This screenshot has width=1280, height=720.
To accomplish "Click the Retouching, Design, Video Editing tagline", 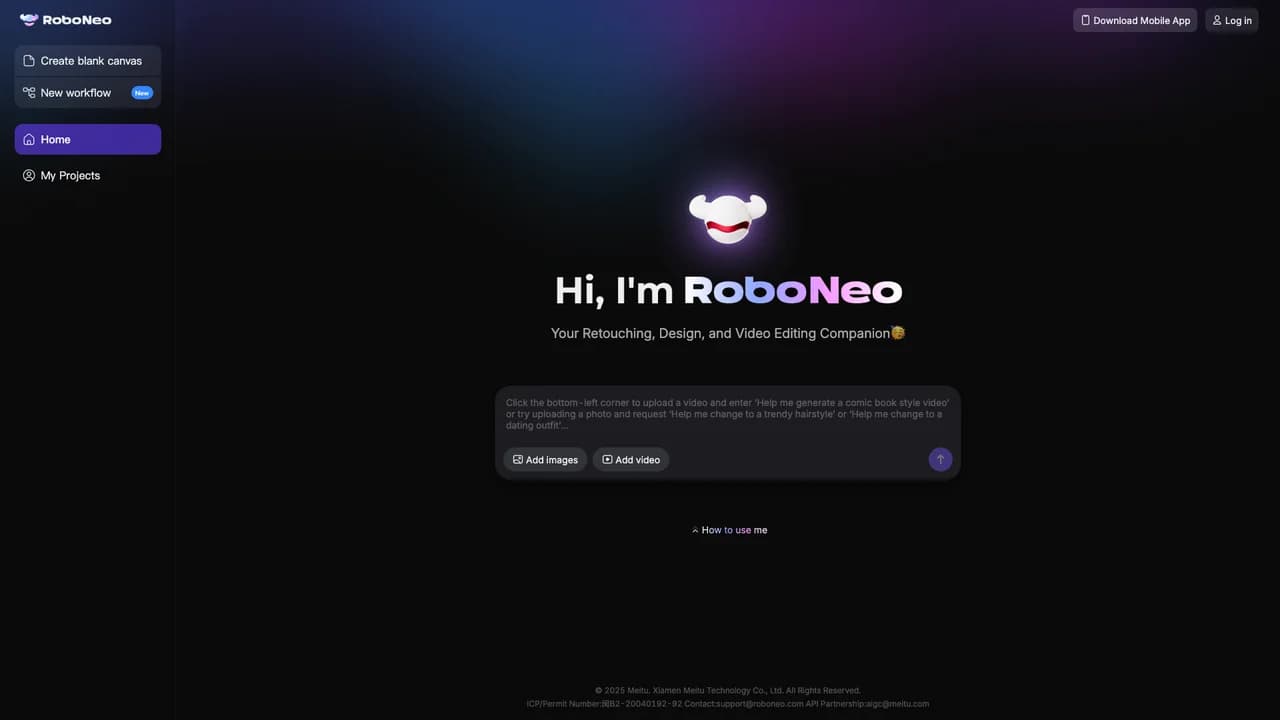I will tap(728, 333).
